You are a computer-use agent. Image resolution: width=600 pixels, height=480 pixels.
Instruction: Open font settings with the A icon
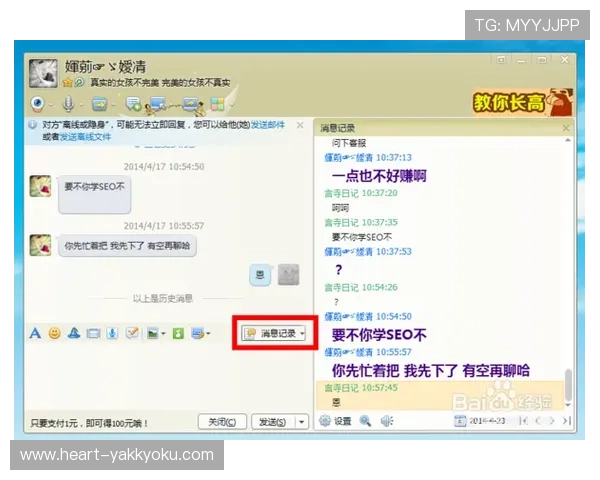tap(35, 333)
